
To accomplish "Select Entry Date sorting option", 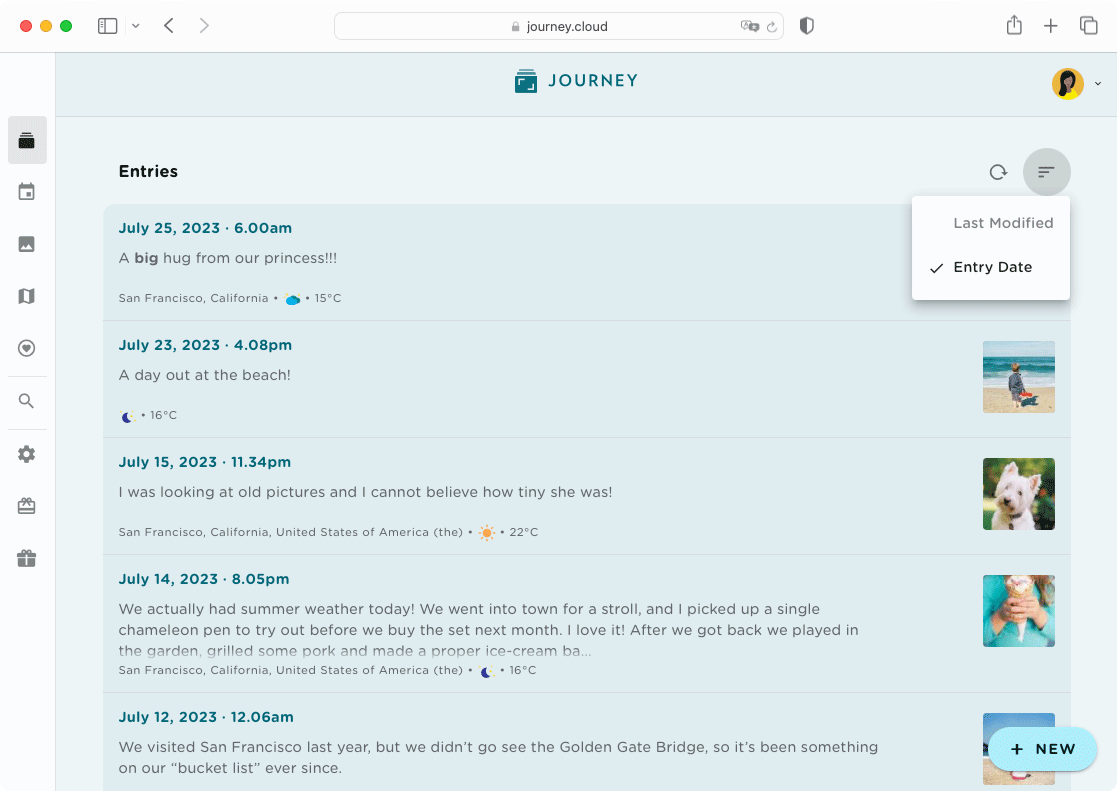I will [990, 267].
